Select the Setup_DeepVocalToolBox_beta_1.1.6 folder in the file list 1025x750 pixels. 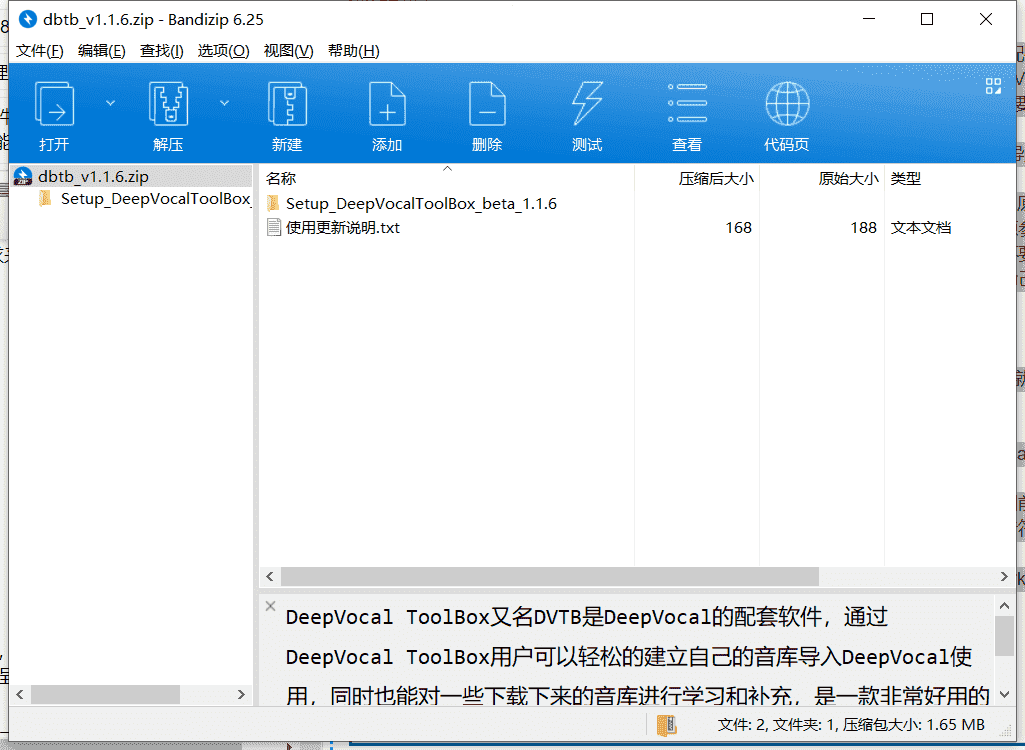coord(421,203)
